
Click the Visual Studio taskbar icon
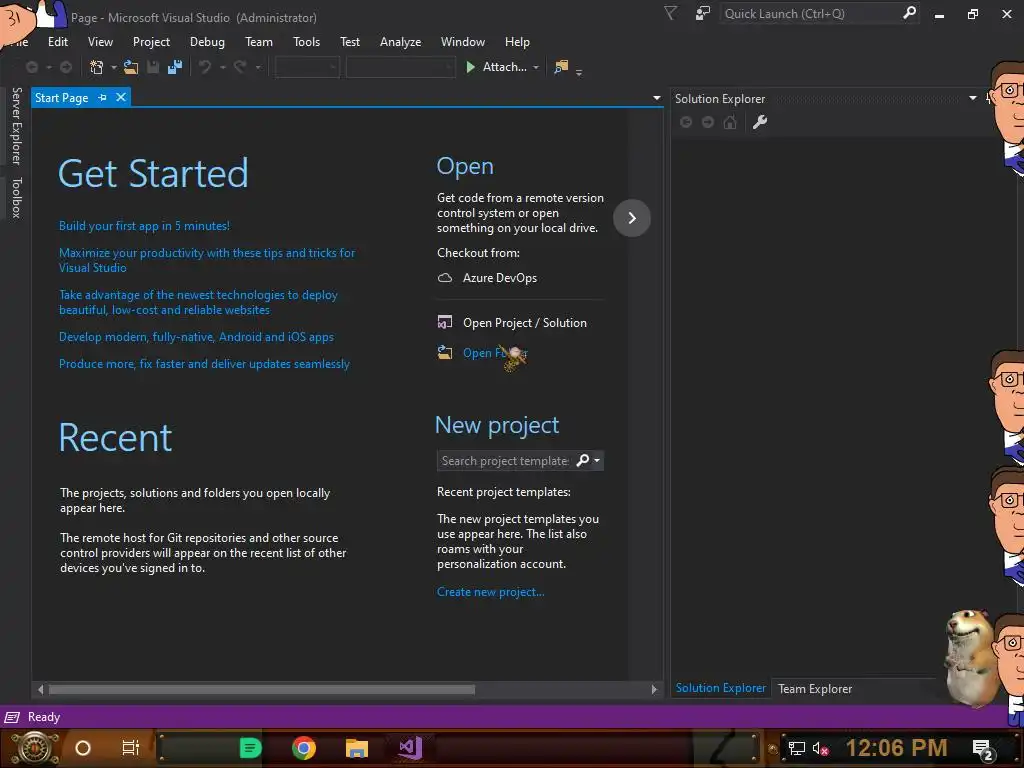[411, 748]
